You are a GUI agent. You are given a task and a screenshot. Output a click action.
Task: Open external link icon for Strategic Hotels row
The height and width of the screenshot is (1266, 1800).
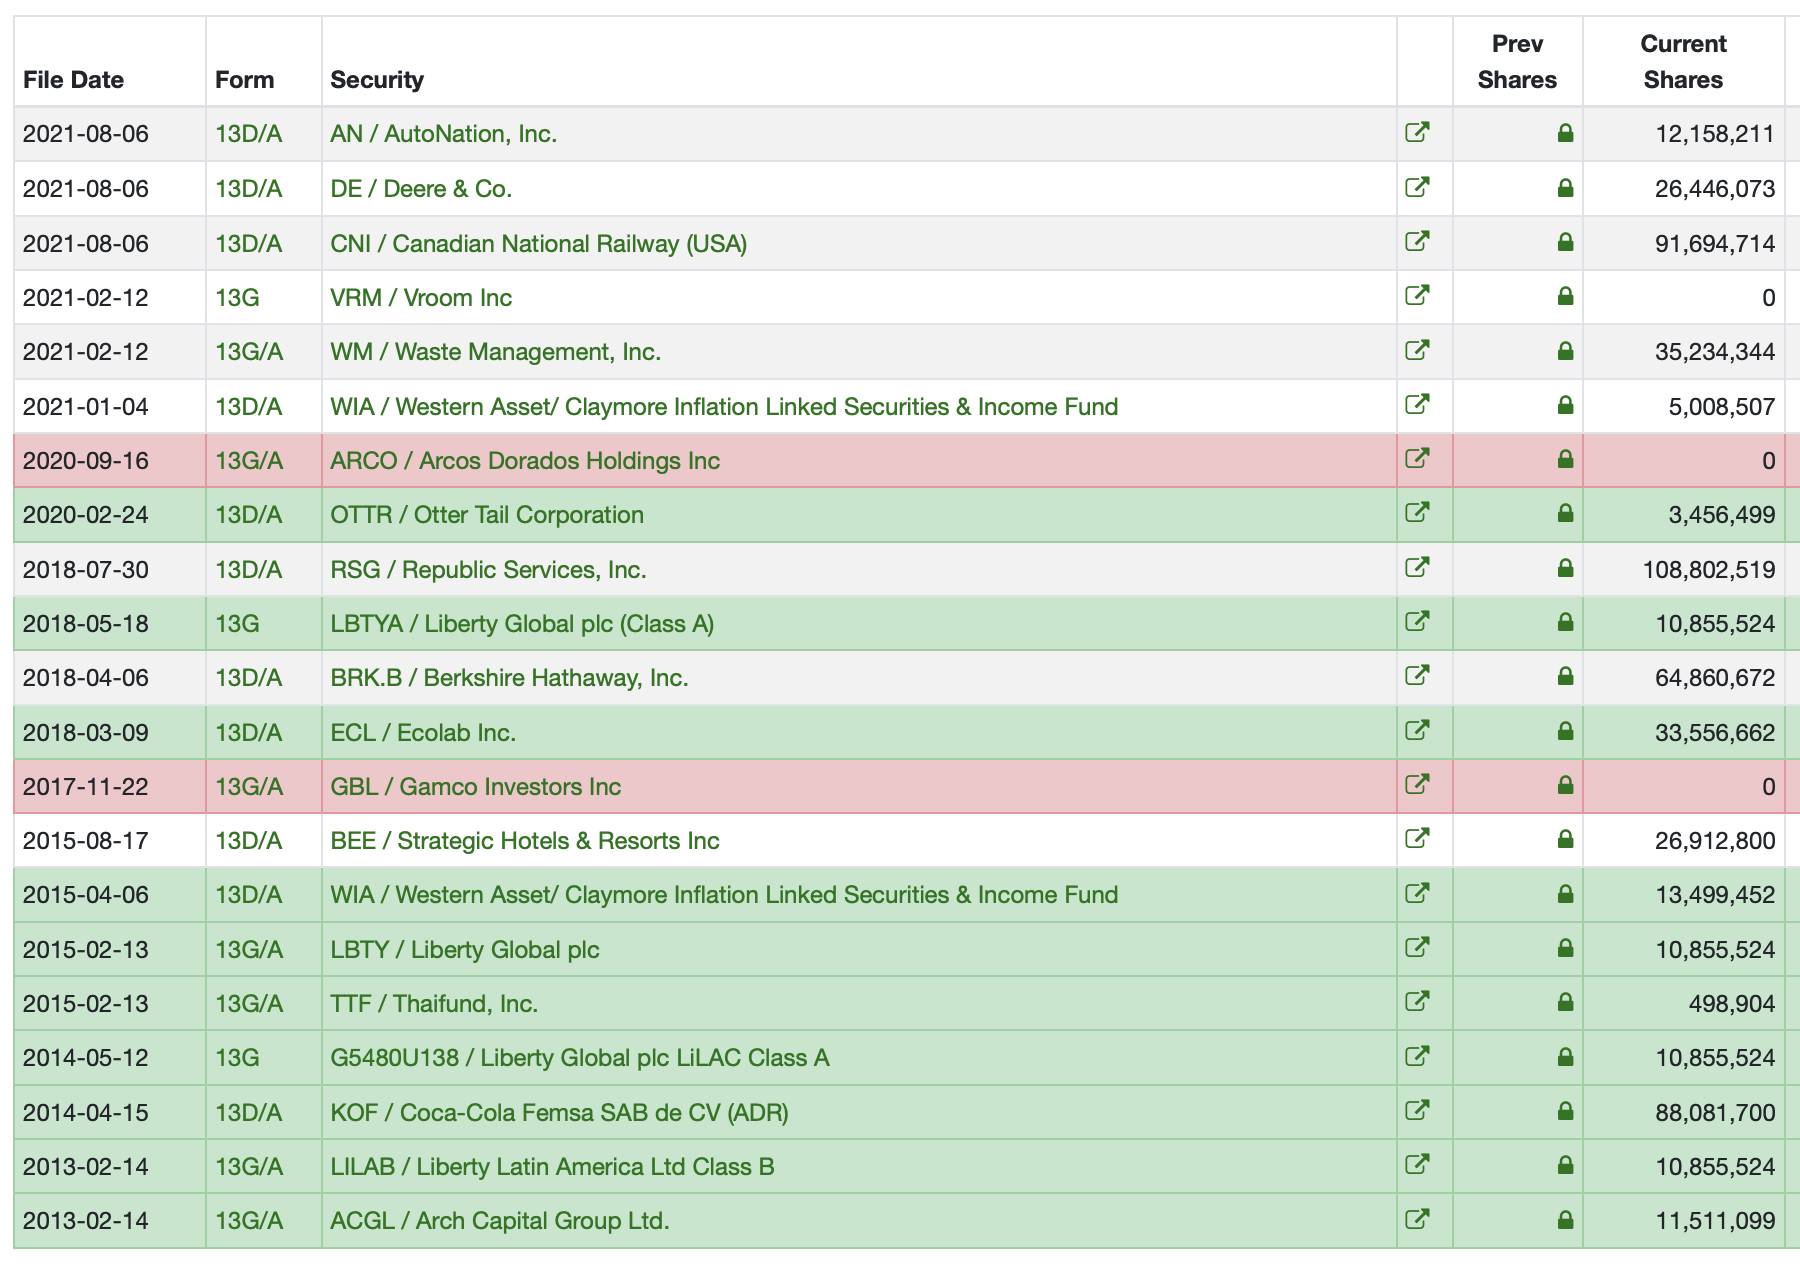[x=1417, y=838]
